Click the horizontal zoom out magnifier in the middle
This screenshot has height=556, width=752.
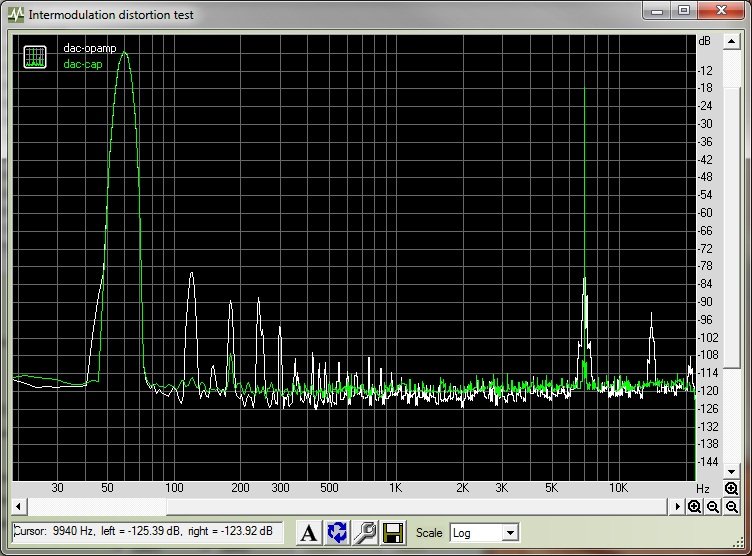(713, 507)
